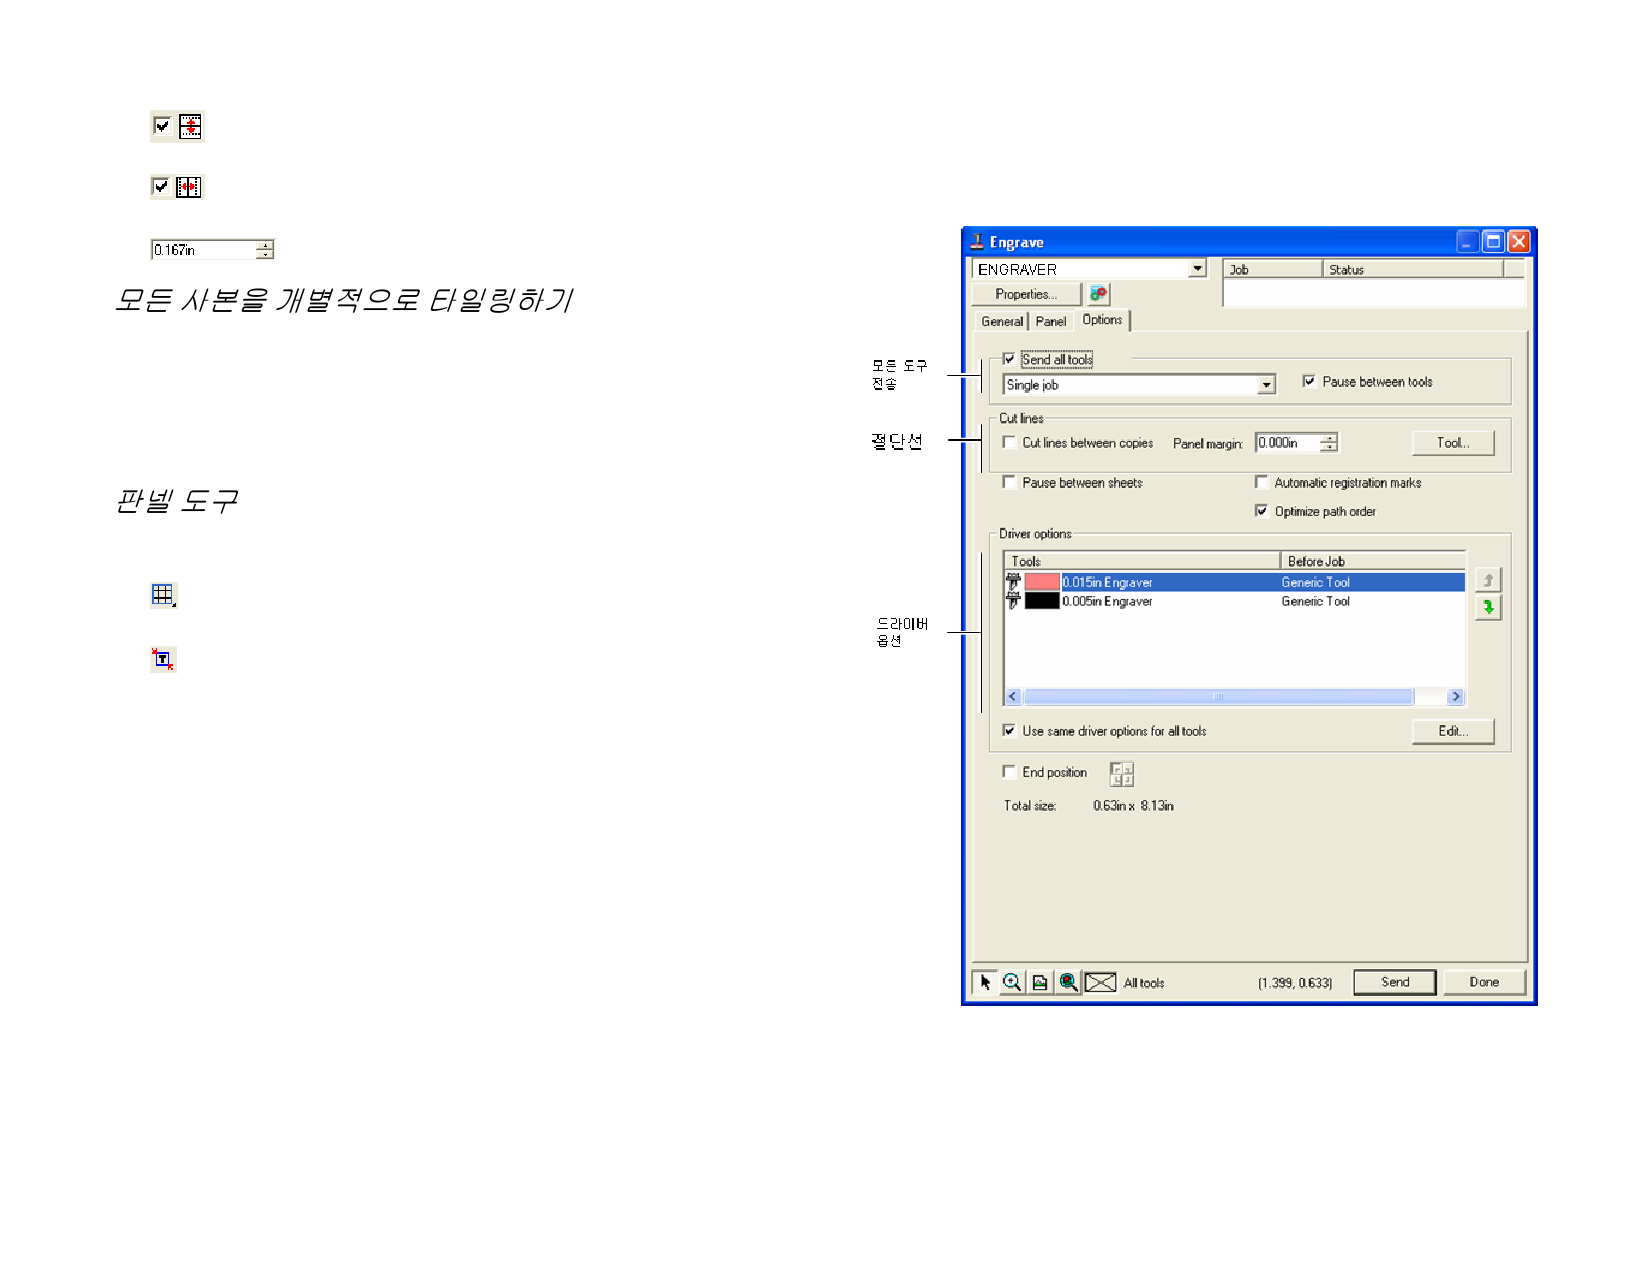Switch to the Panel tab
1650x1275 pixels.
(1050, 321)
